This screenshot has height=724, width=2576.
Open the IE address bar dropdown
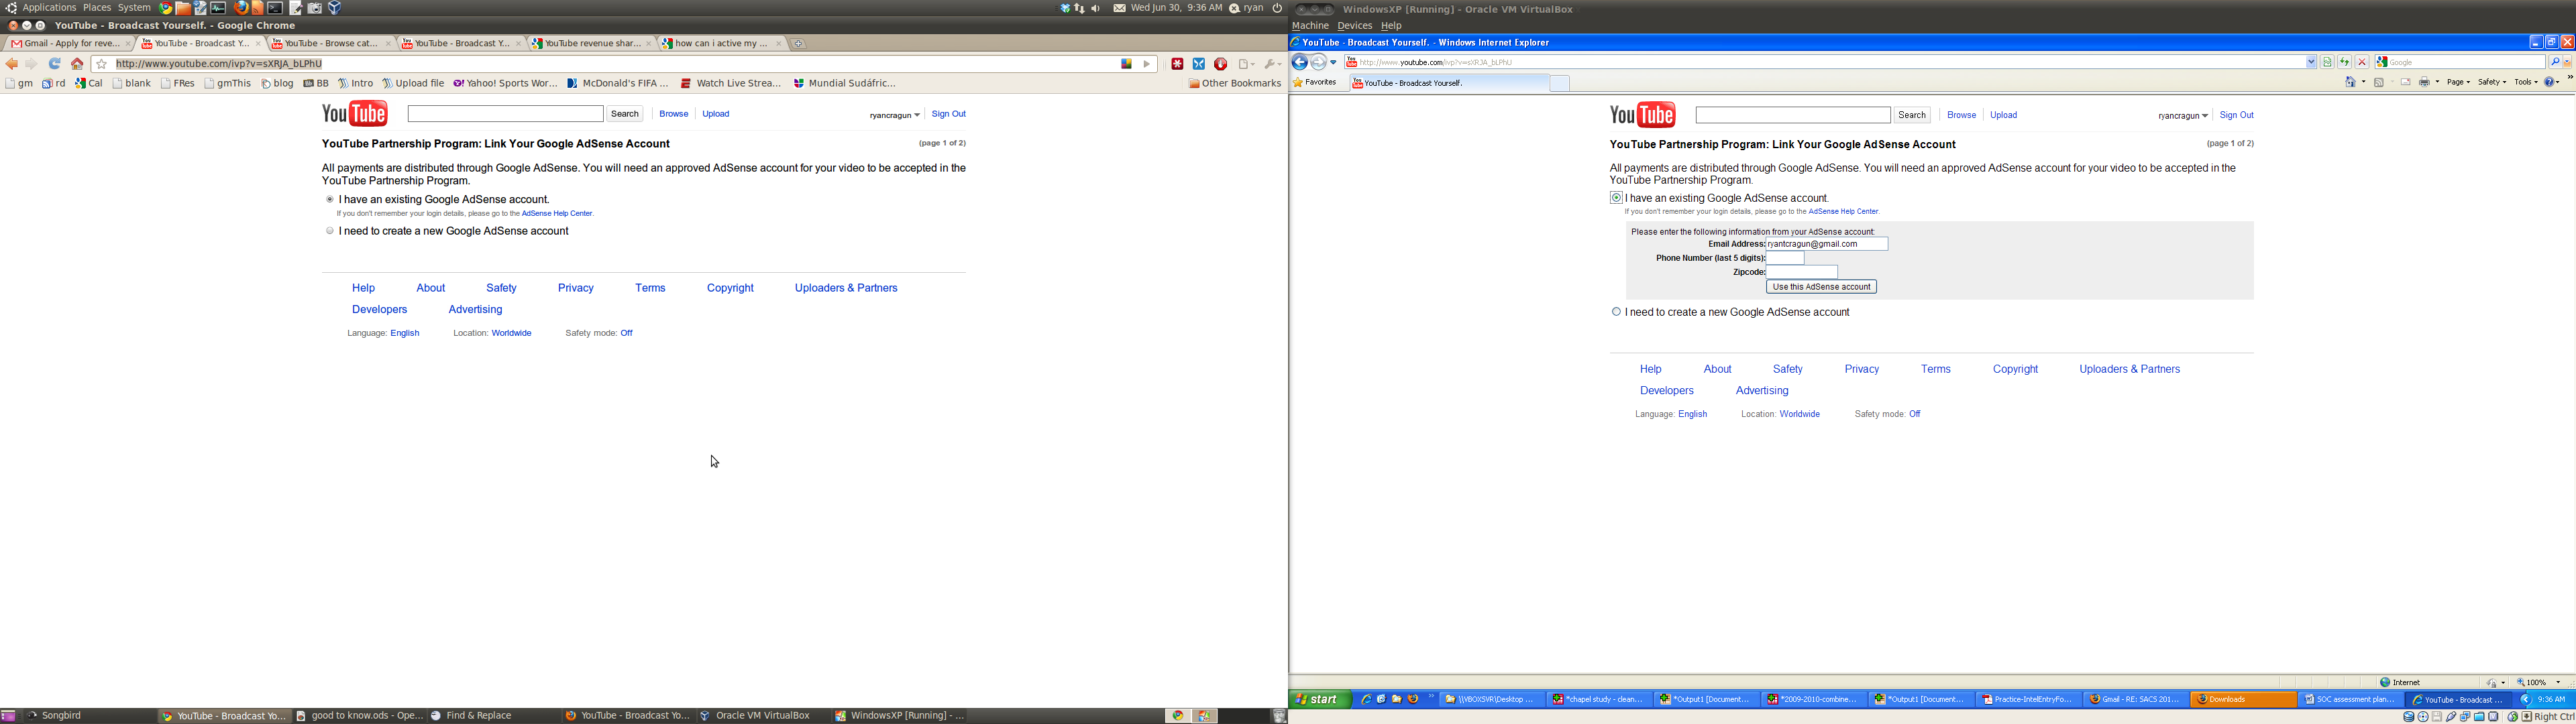pyautogui.click(x=2311, y=62)
